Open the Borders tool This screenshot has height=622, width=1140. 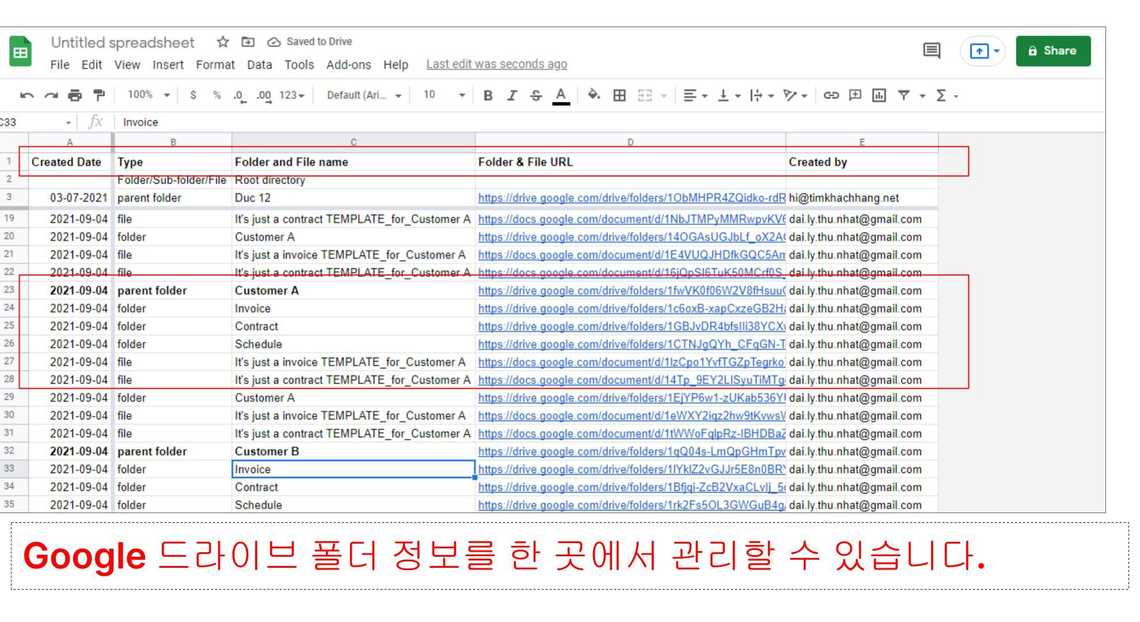(620, 95)
